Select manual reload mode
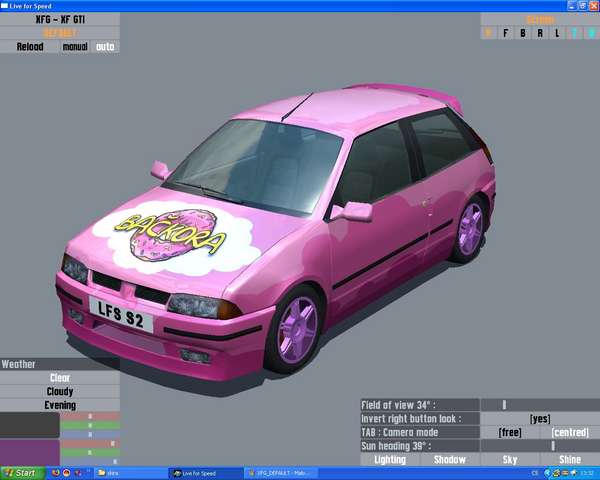 [75, 47]
